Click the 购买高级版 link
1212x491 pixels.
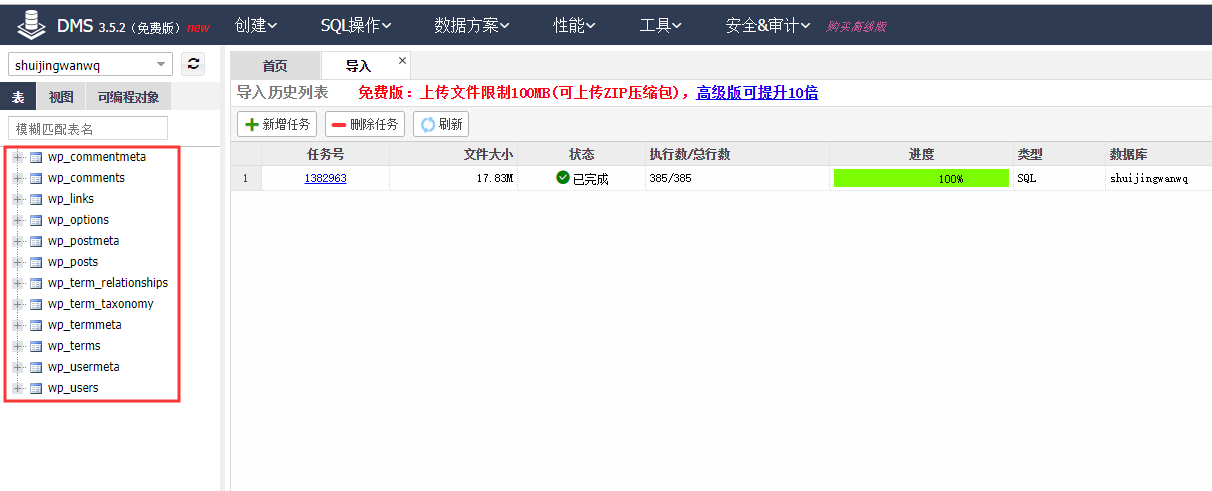[856, 27]
